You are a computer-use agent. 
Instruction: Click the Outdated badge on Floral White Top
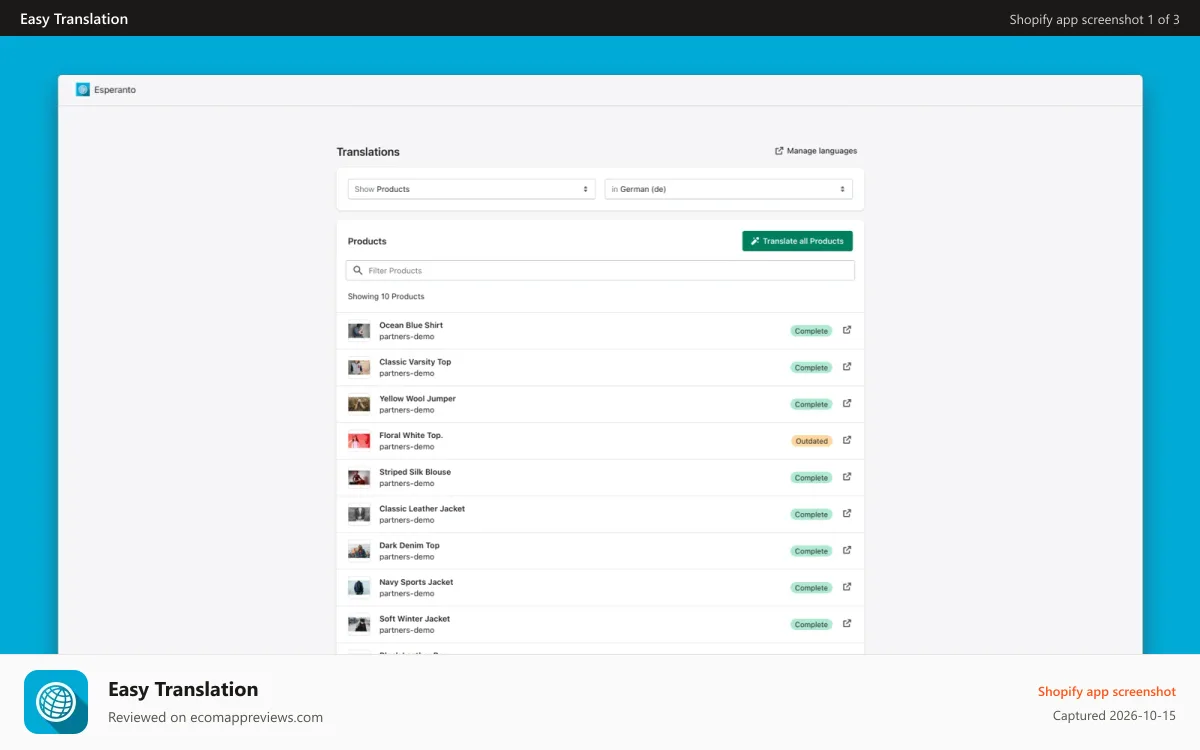tap(812, 441)
